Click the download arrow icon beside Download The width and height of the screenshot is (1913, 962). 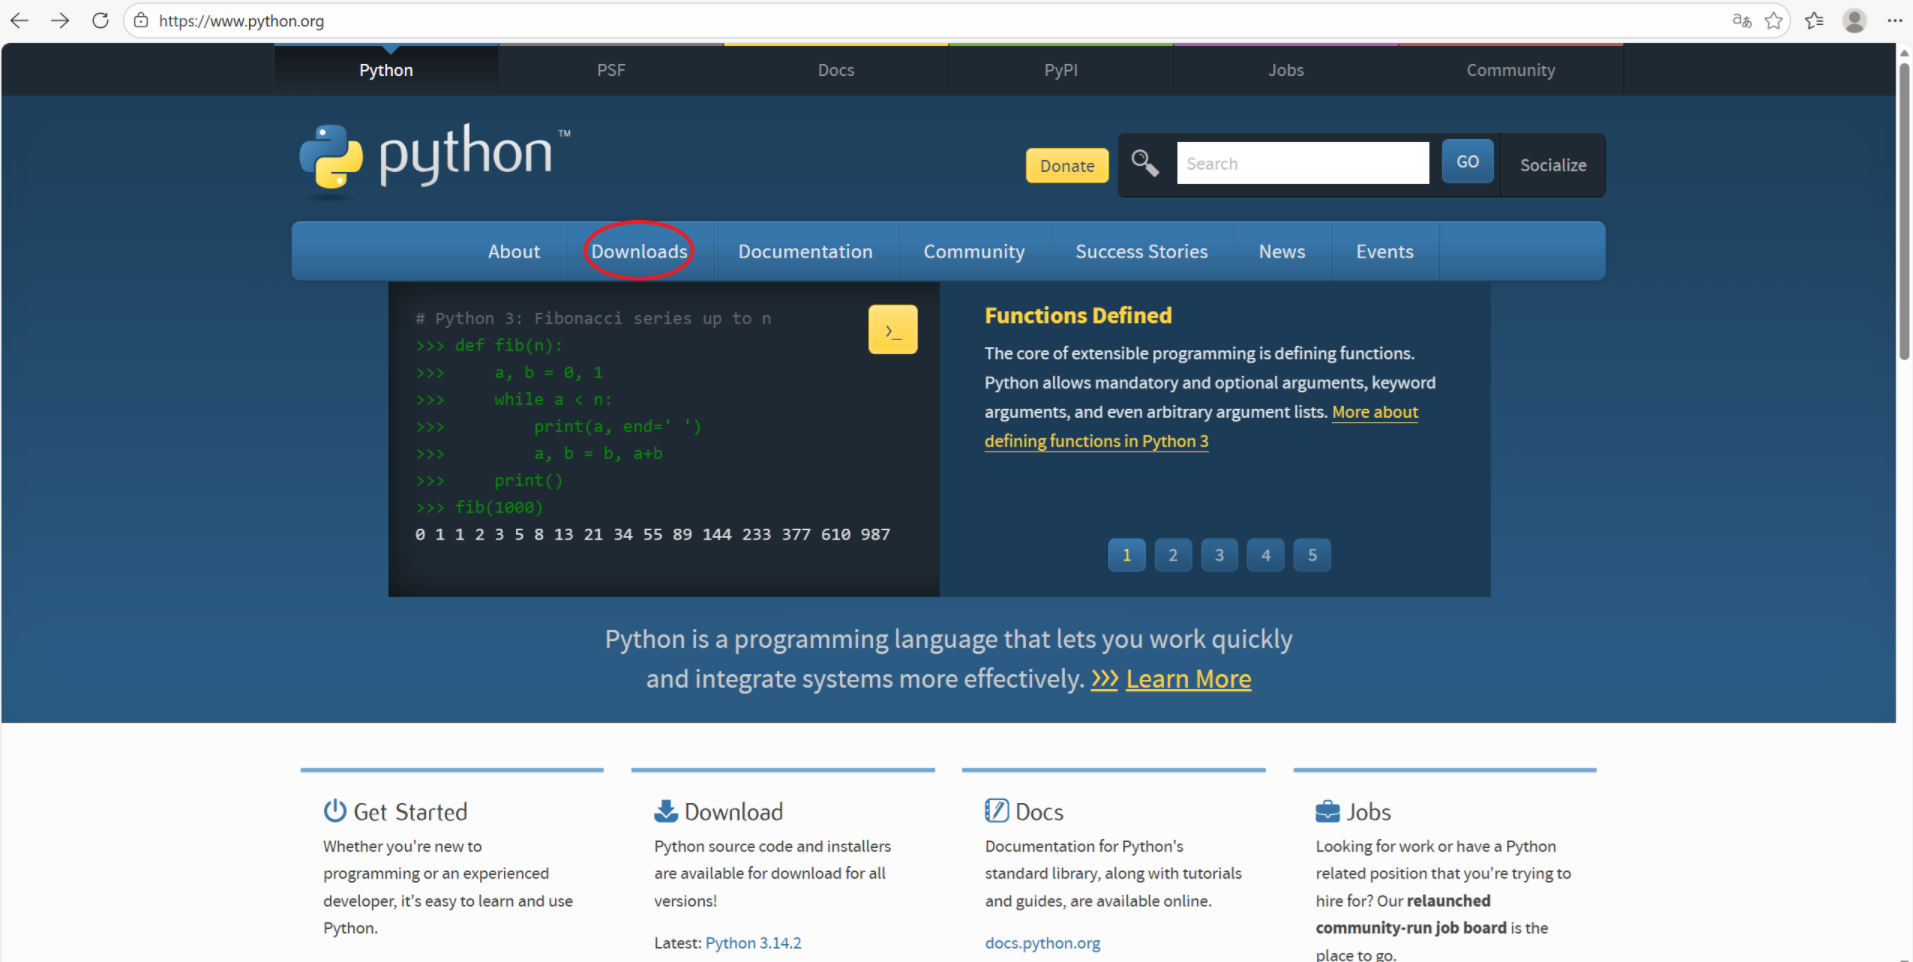click(666, 810)
